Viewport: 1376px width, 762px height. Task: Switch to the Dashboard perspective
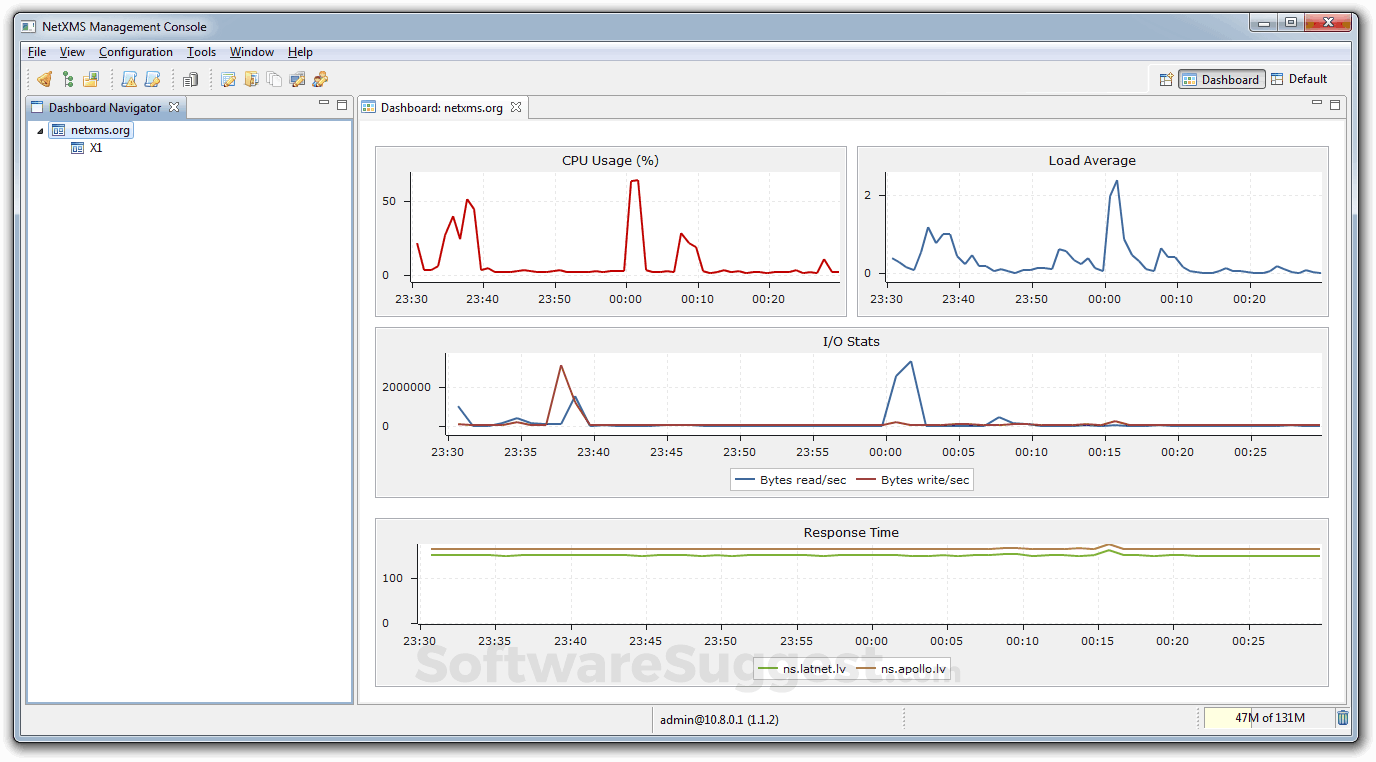point(1221,79)
